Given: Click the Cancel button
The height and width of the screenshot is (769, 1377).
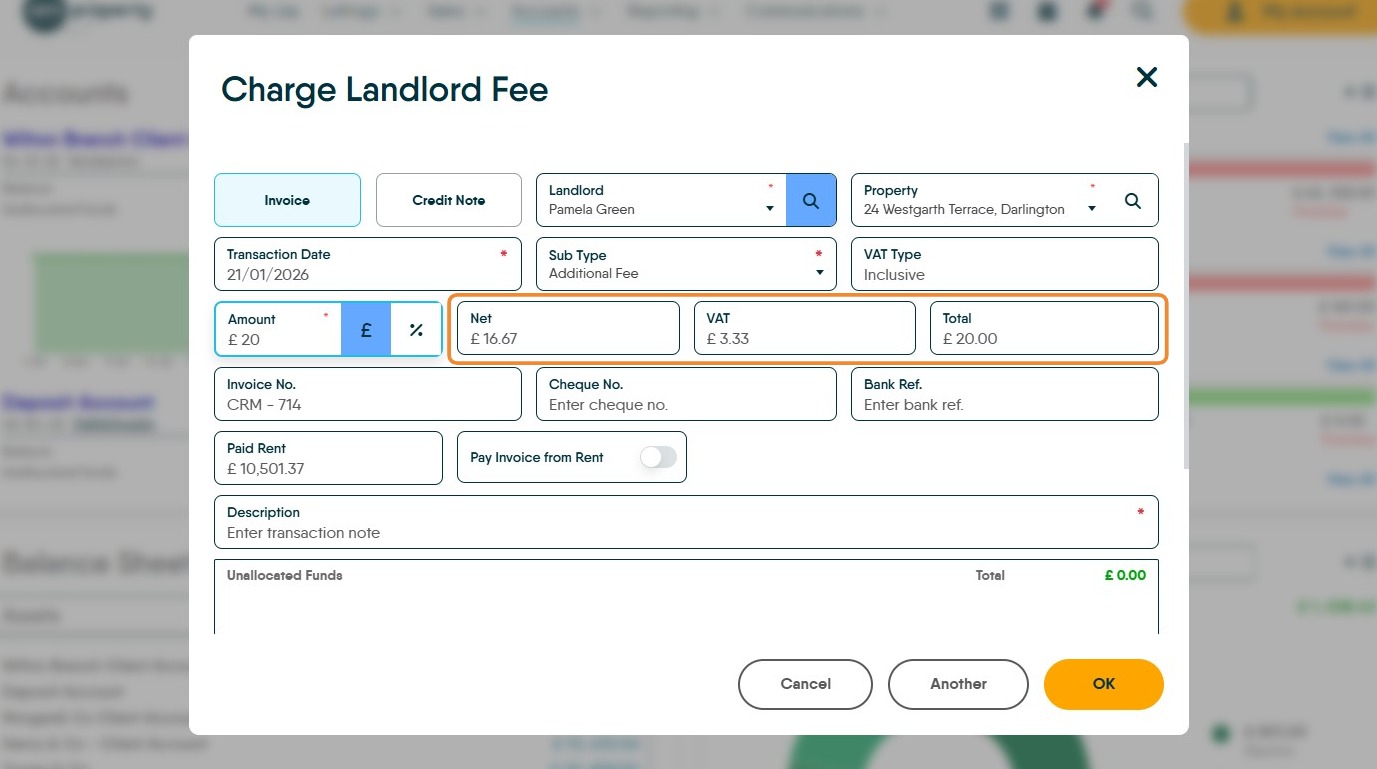Looking at the screenshot, I should click(805, 684).
